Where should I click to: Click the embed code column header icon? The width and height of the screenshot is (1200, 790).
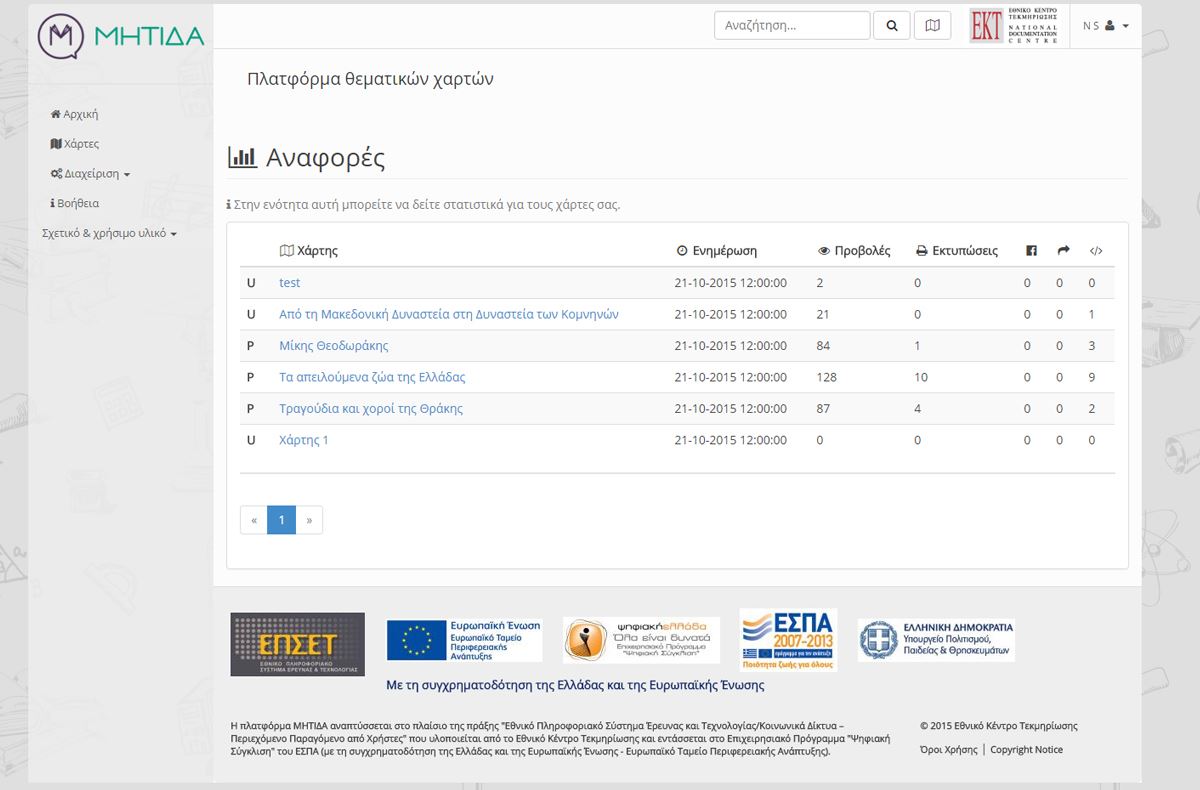1096,251
